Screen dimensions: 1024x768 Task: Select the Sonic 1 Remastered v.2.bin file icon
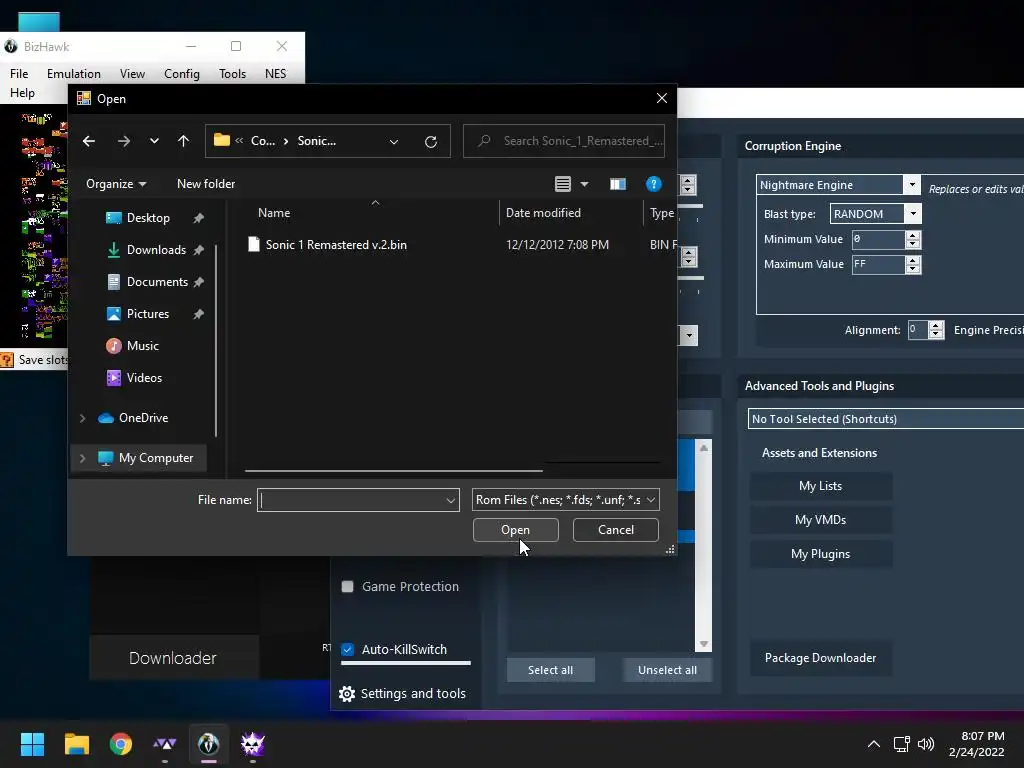point(253,245)
